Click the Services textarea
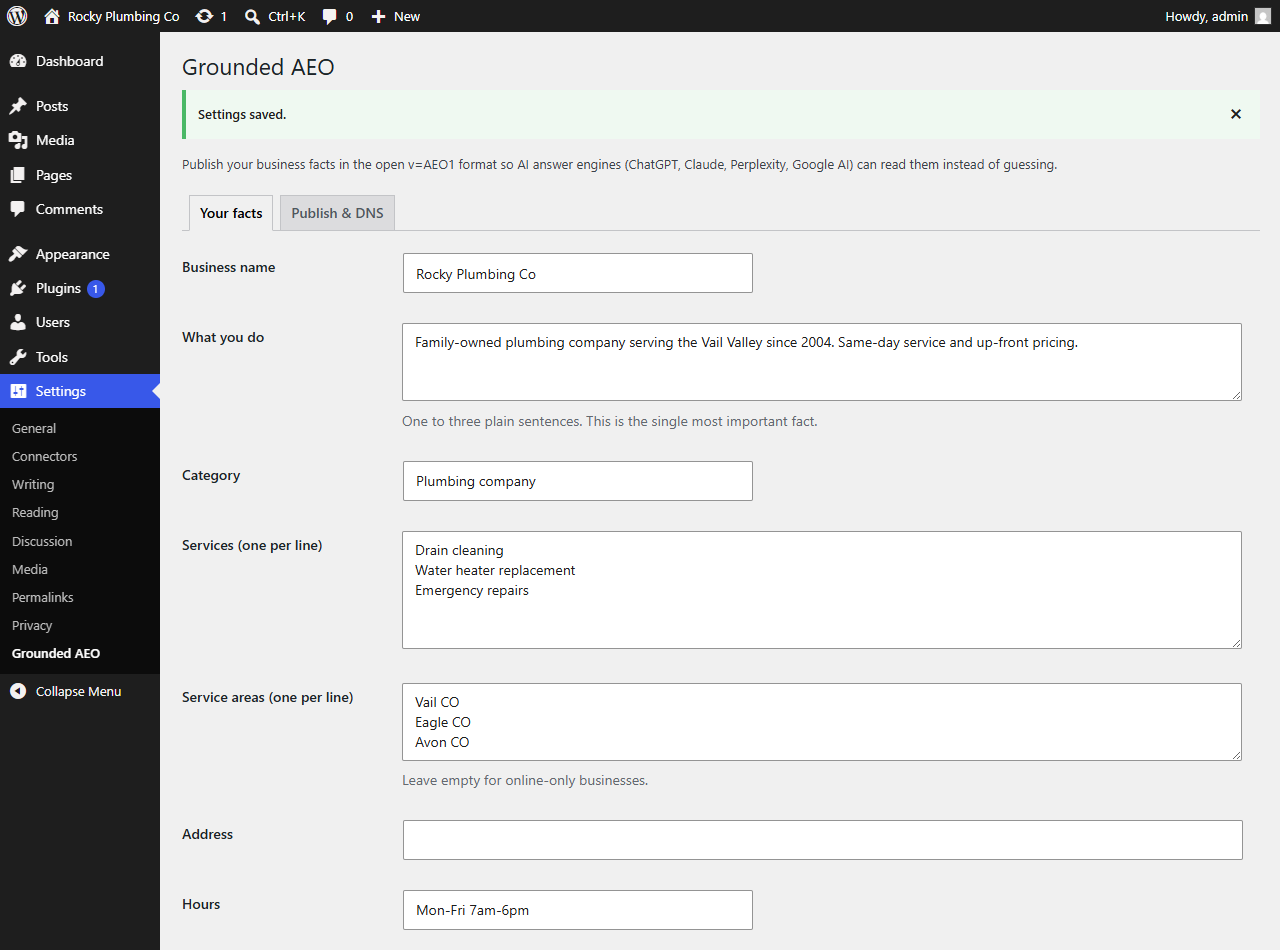1280x950 pixels. [822, 590]
